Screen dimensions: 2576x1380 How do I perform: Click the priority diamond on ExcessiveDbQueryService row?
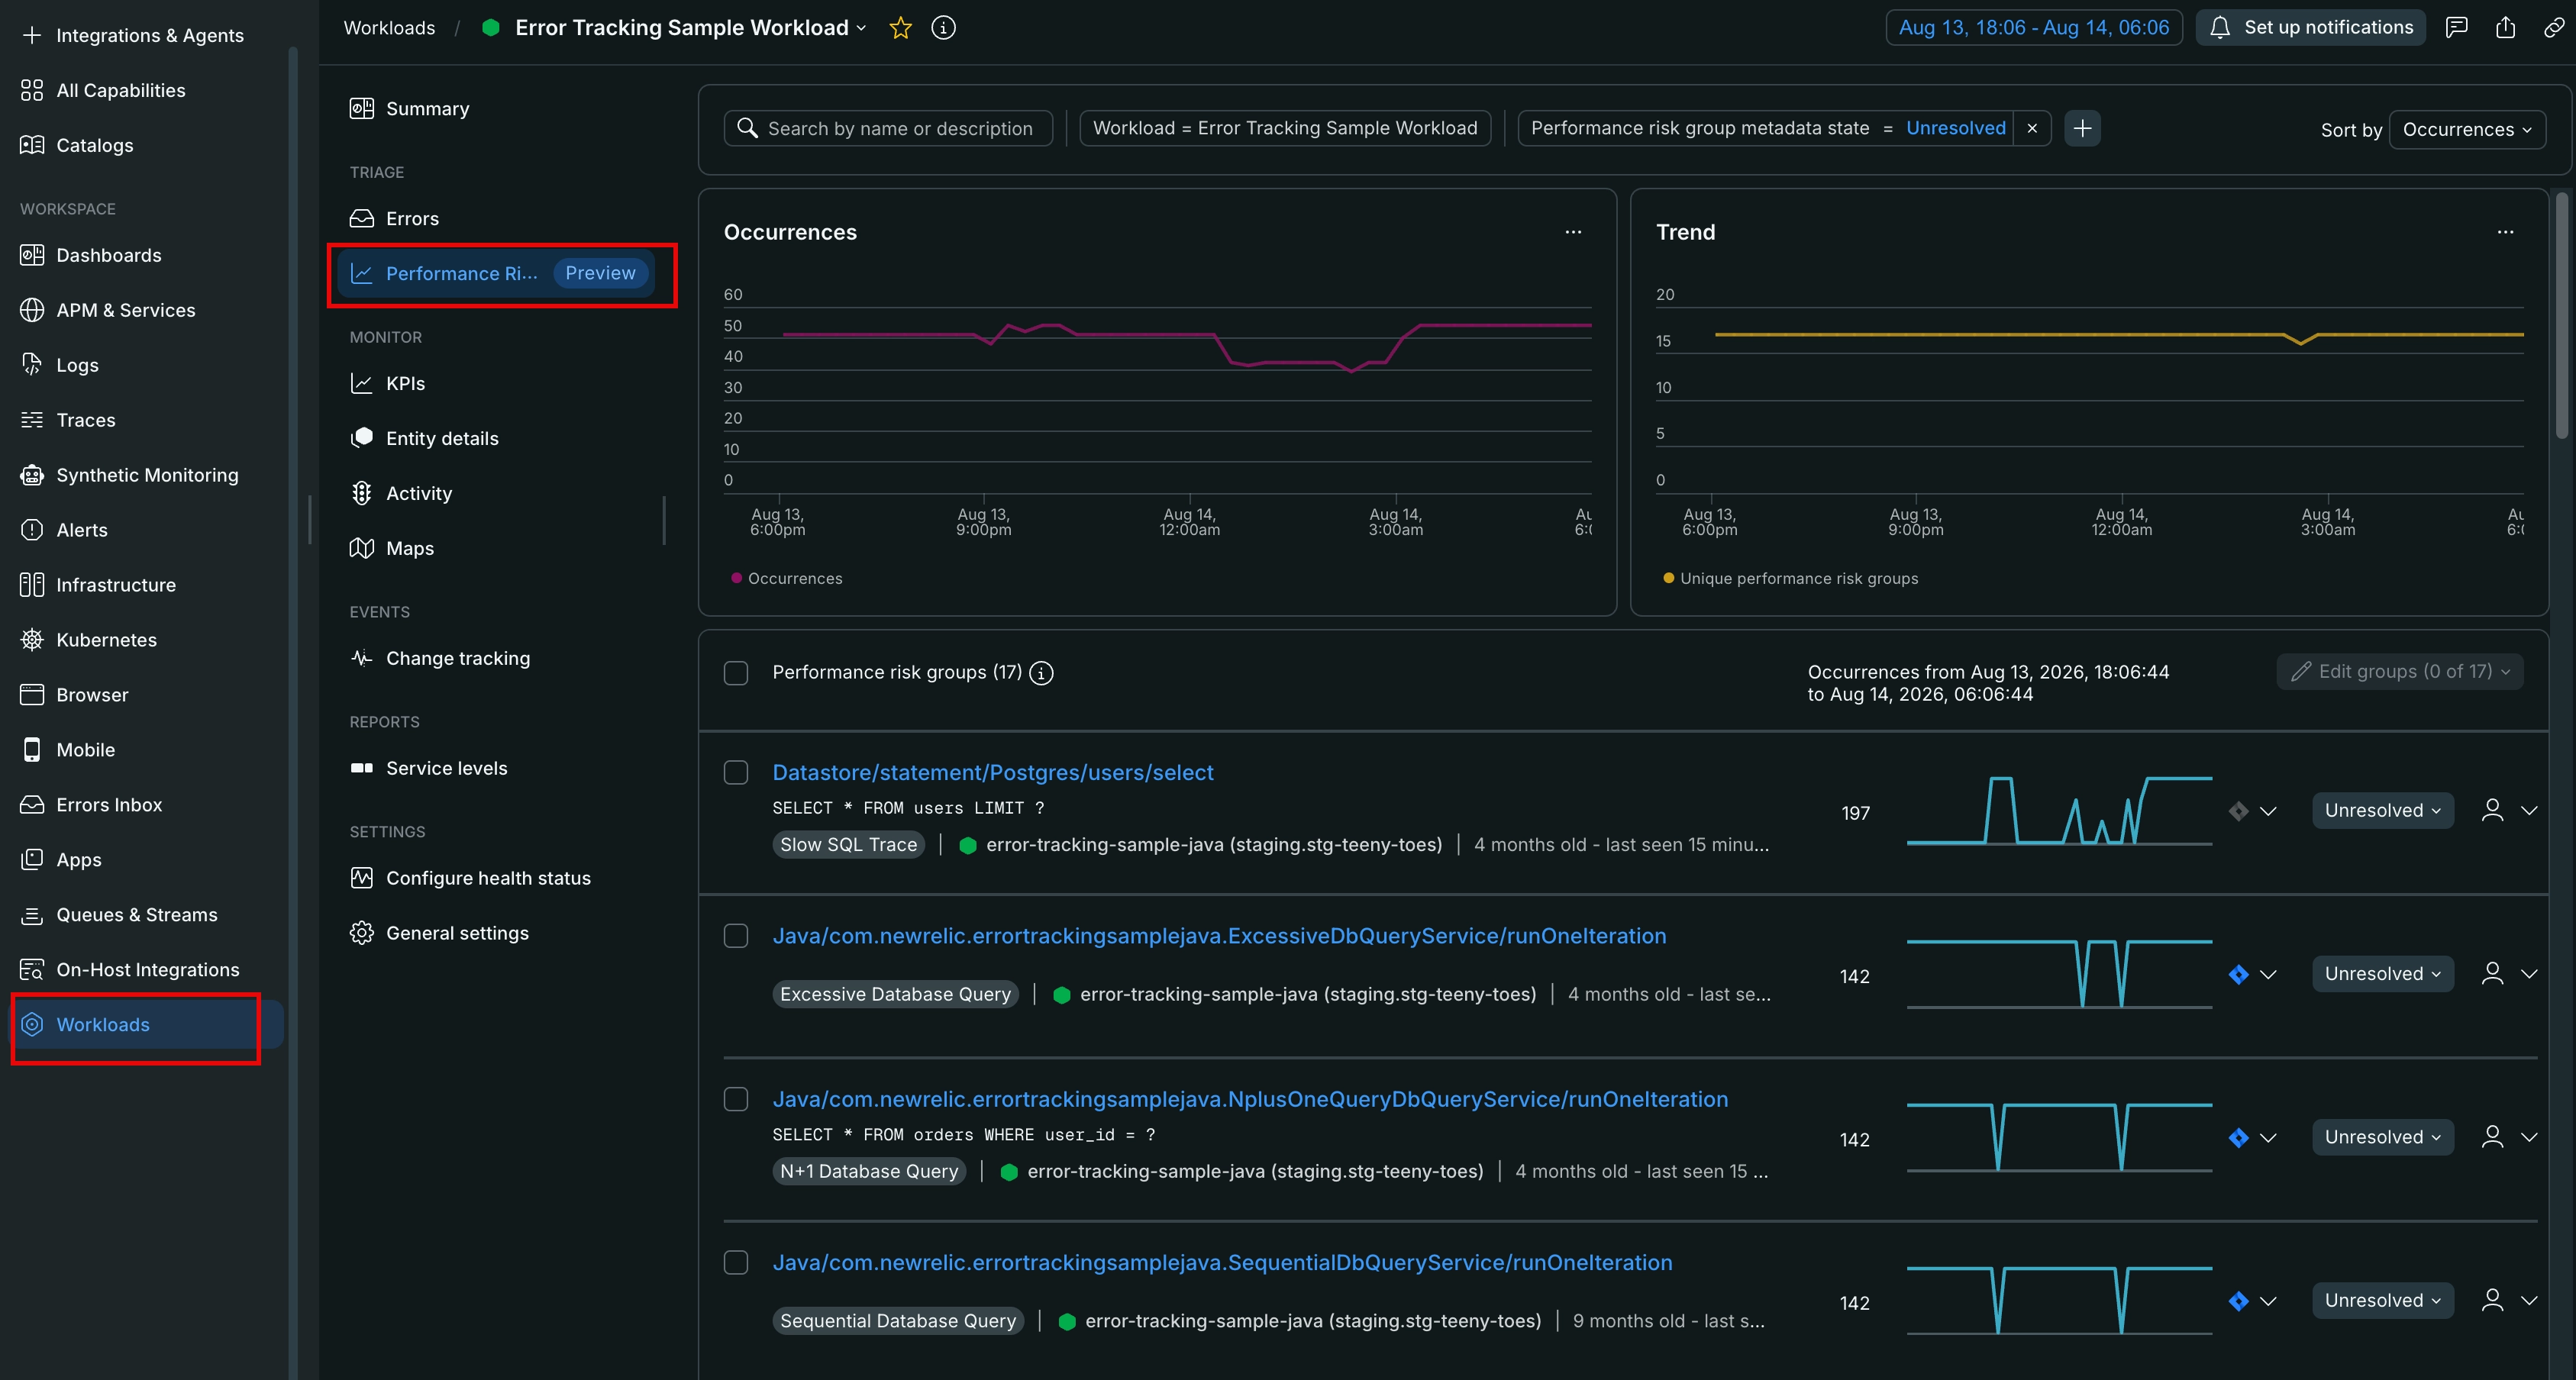[x=2238, y=974]
